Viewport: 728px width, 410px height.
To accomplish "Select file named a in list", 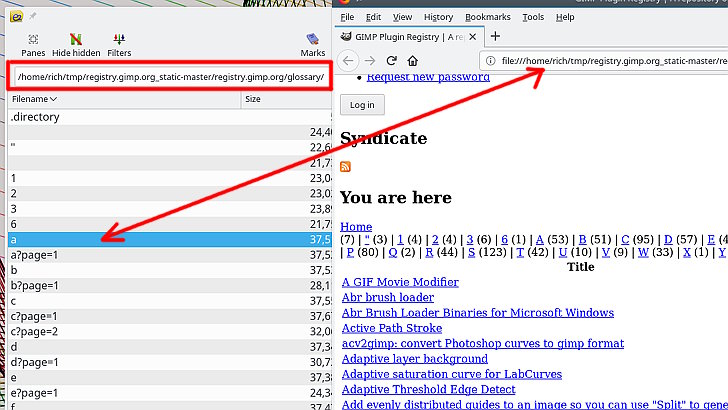I will (169, 240).
